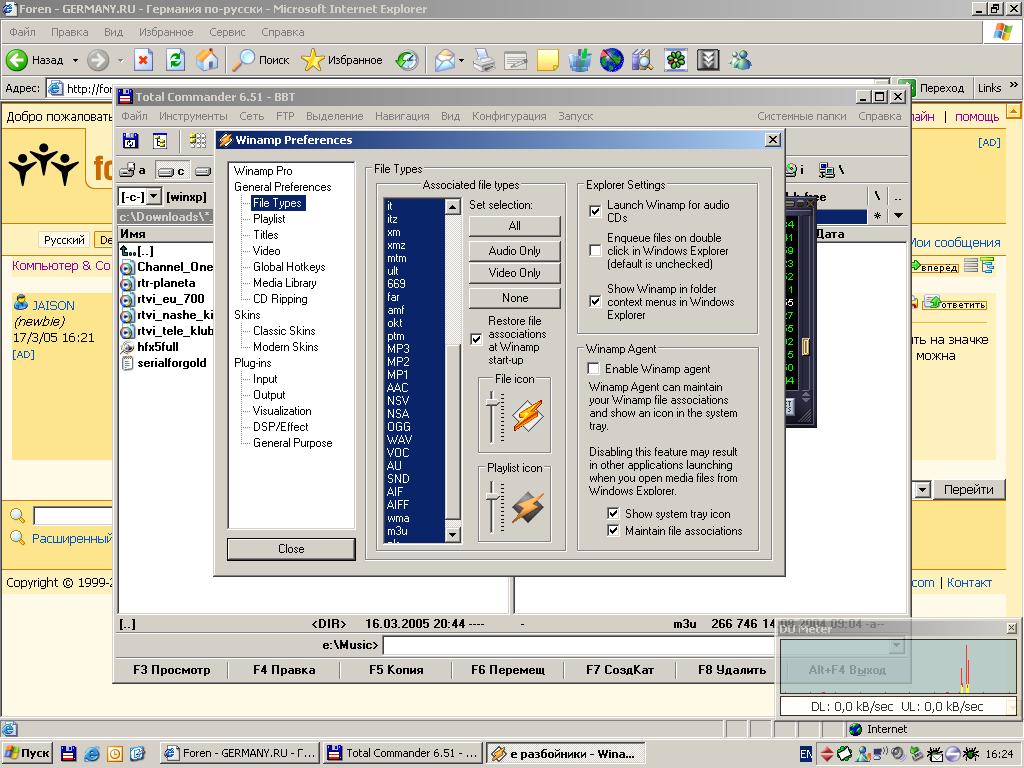The height and width of the screenshot is (768, 1024).
Task: Open Конфигурация menu in Total Commander
Action: click(509, 116)
